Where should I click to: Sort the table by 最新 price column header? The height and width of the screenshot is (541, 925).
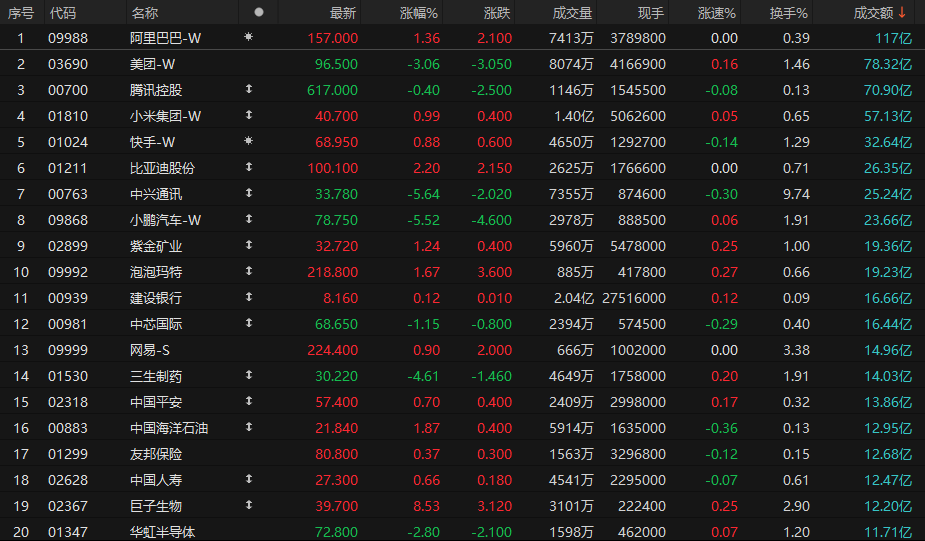343,13
